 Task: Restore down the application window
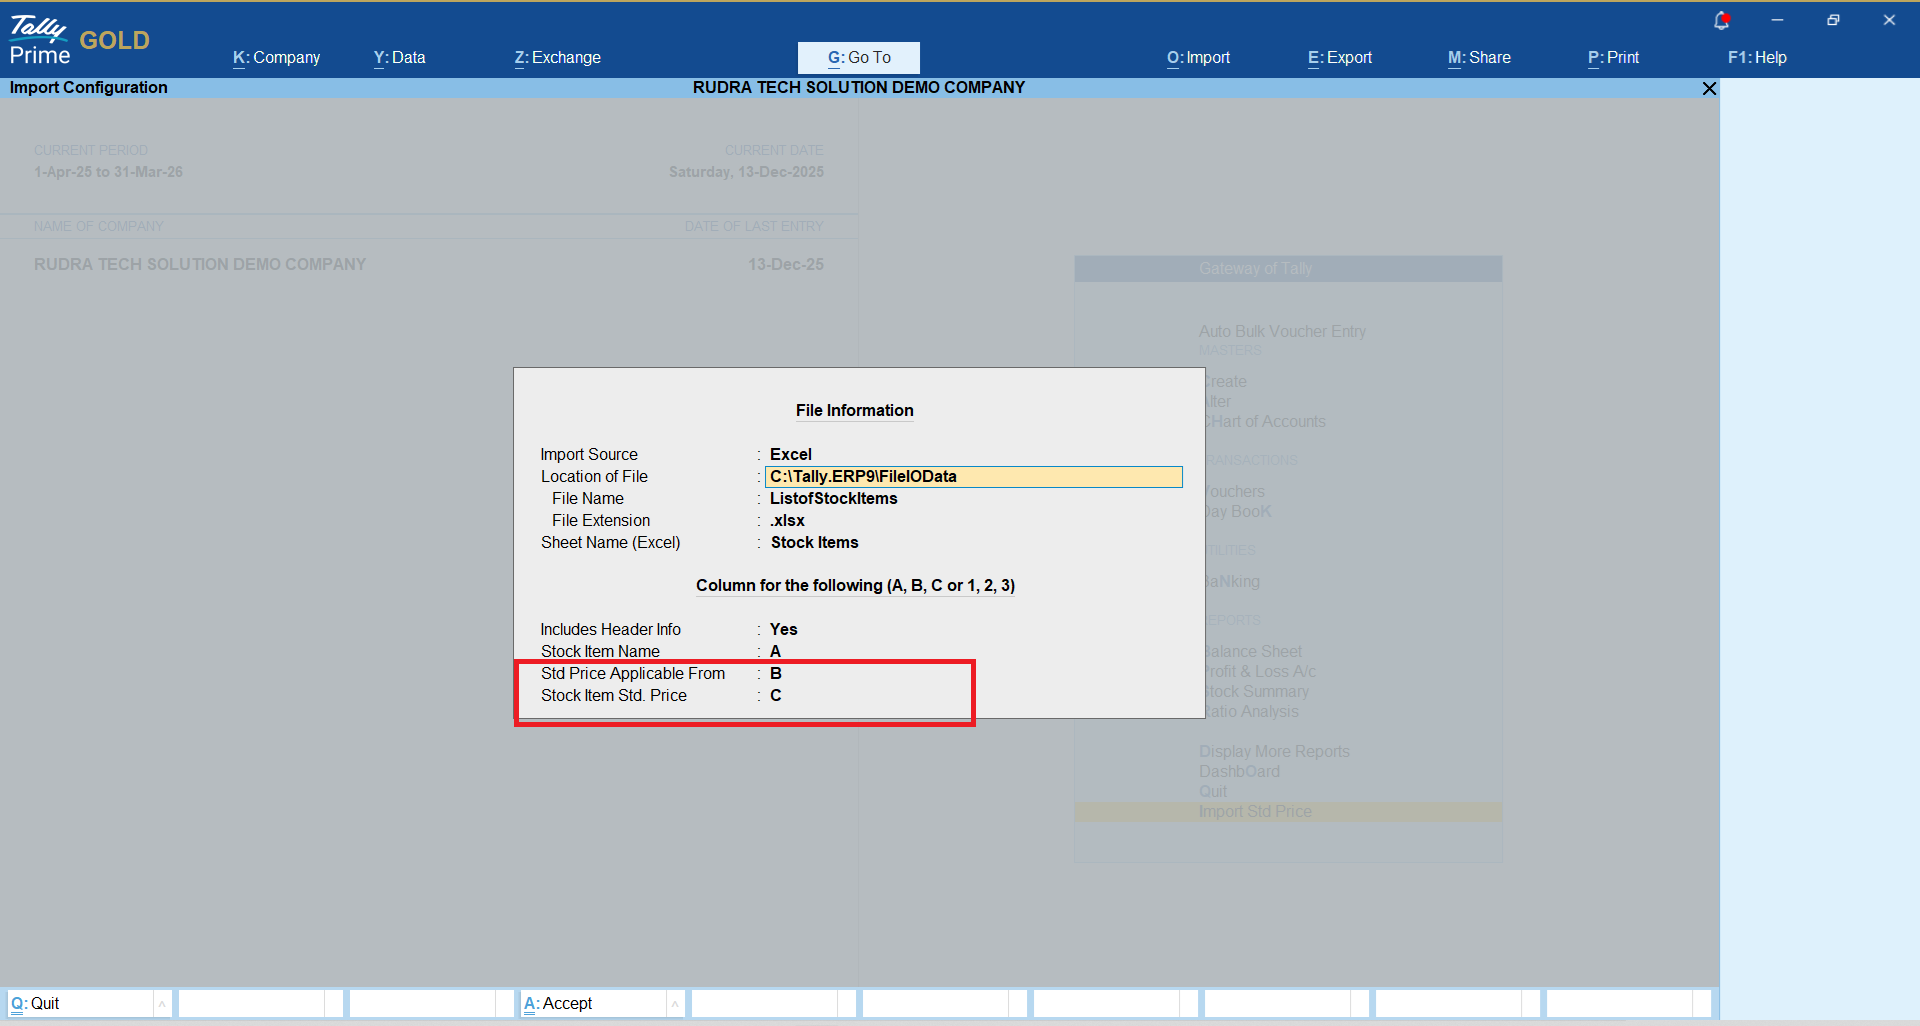pyautogui.click(x=1833, y=20)
